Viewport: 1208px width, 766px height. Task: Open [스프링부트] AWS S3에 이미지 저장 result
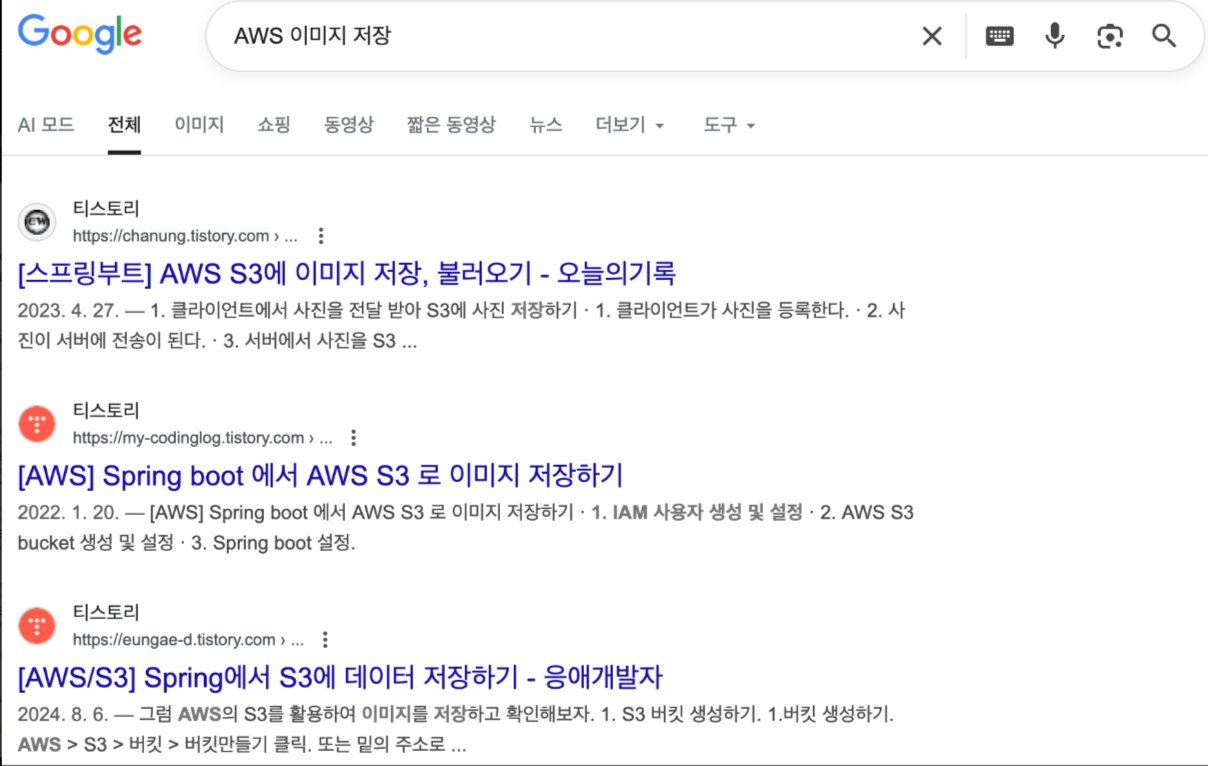pyautogui.click(x=347, y=272)
